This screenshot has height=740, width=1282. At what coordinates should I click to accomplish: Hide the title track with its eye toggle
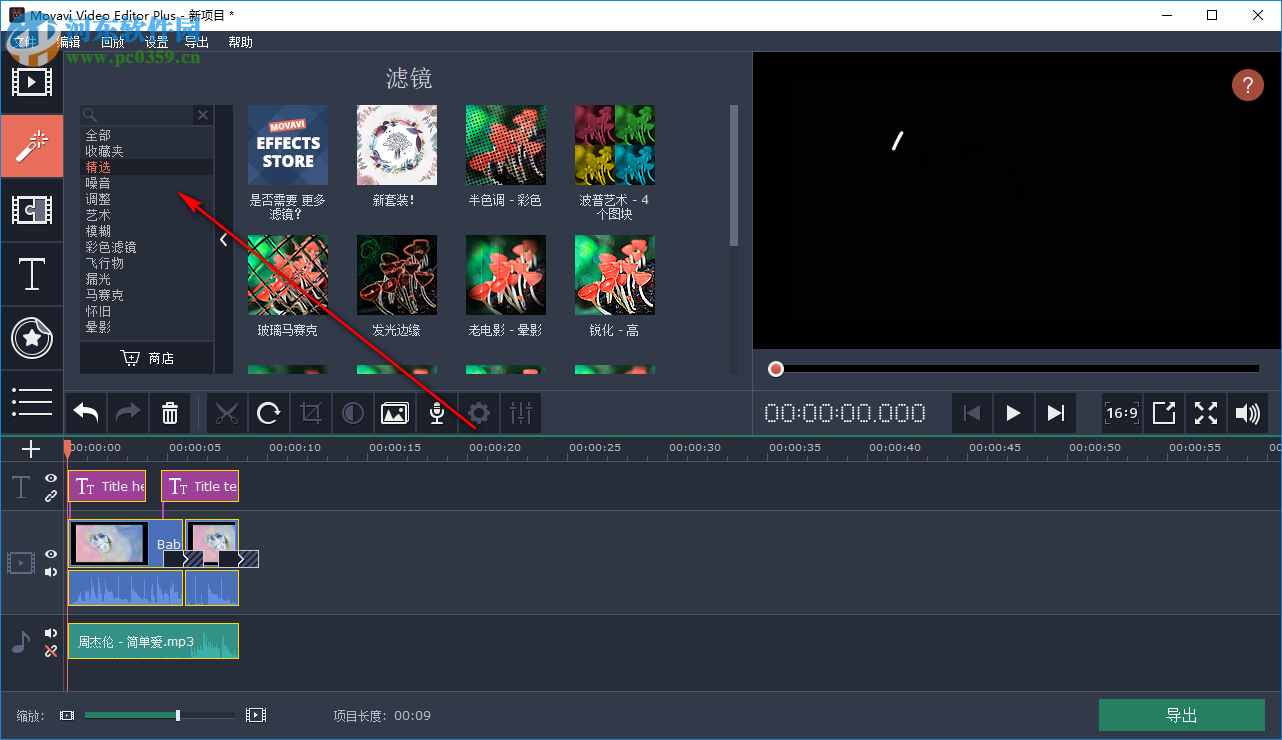point(50,478)
